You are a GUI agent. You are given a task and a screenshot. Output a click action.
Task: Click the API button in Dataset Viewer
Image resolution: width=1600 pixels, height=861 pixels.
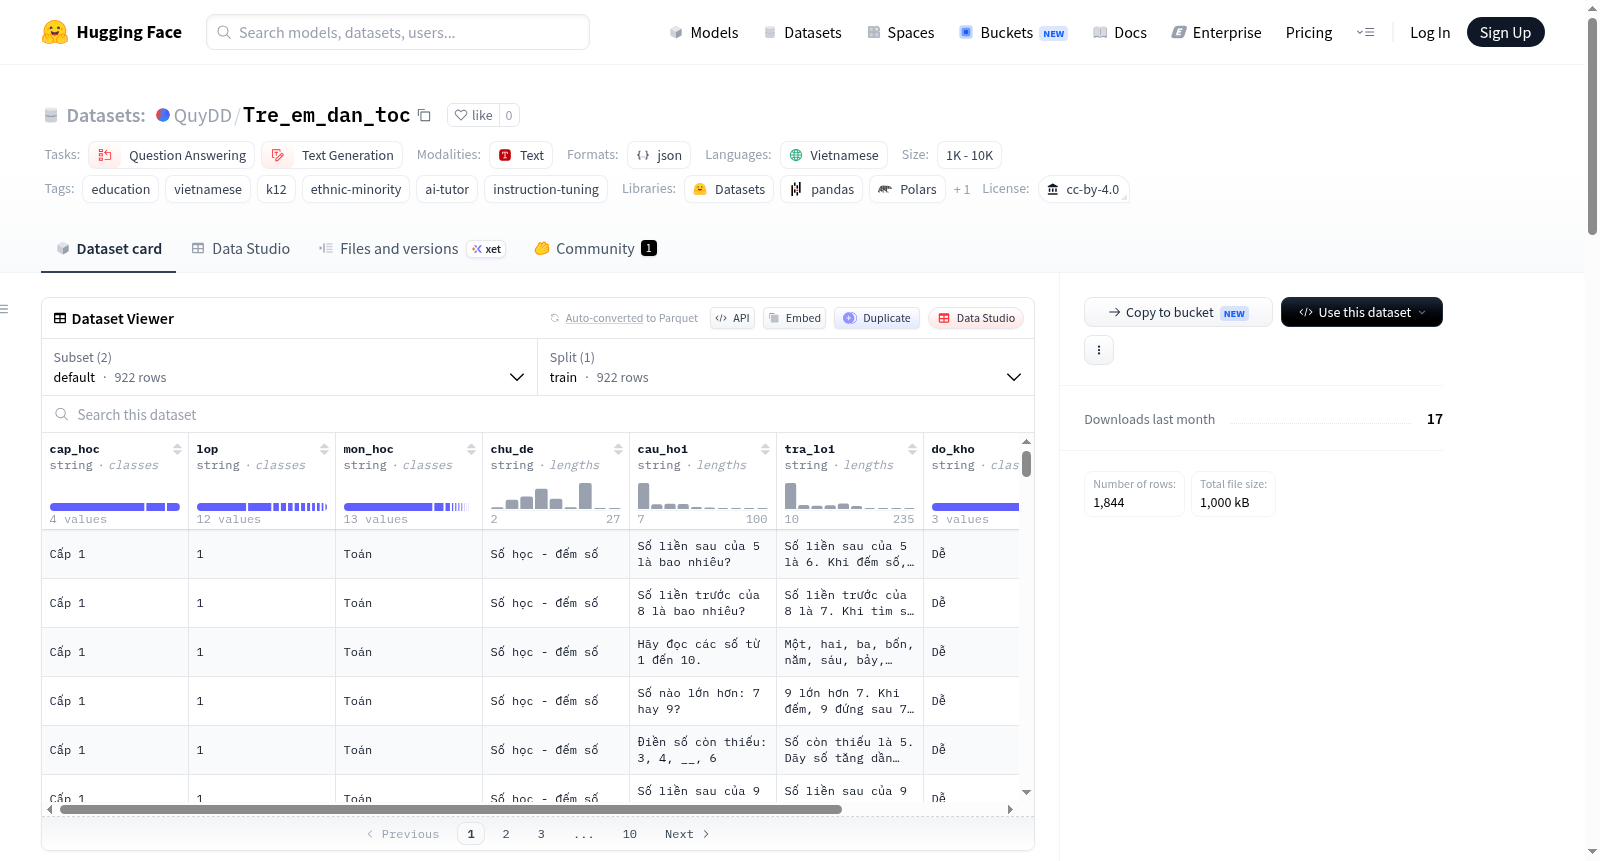(732, 318)
